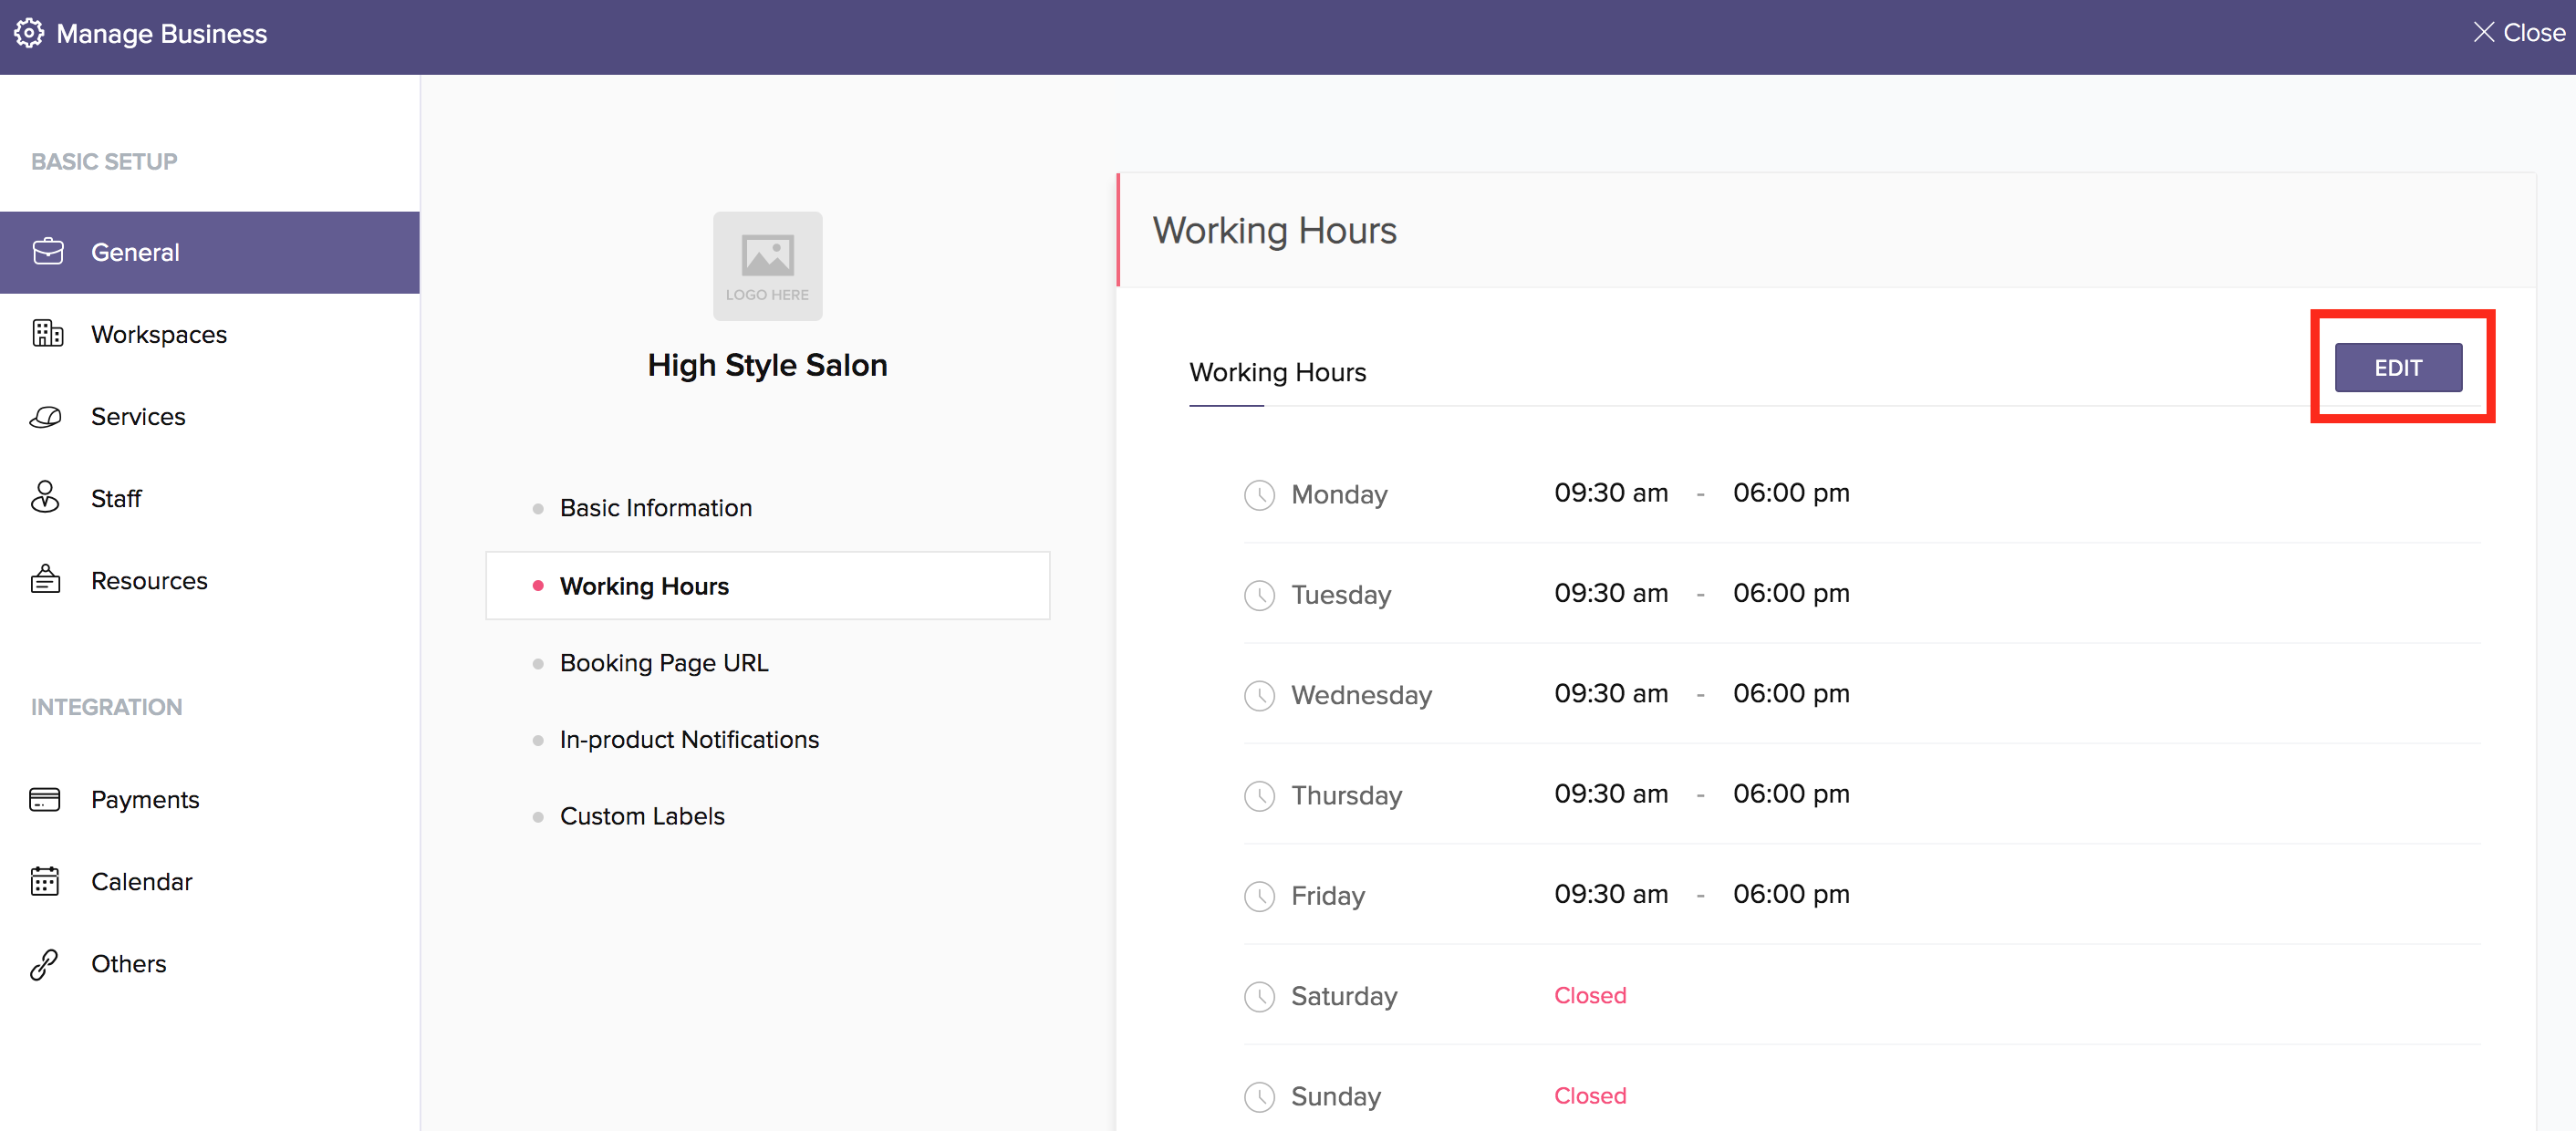Click the clock icon beside Monday
Viewport: 2576px width, 1131px height.
click(1259, 494)
